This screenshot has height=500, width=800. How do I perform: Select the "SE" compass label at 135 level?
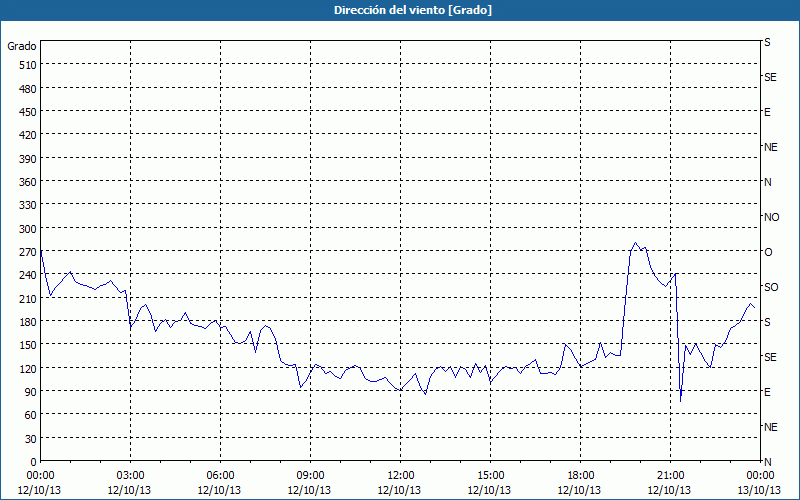(x=770, y=357)
